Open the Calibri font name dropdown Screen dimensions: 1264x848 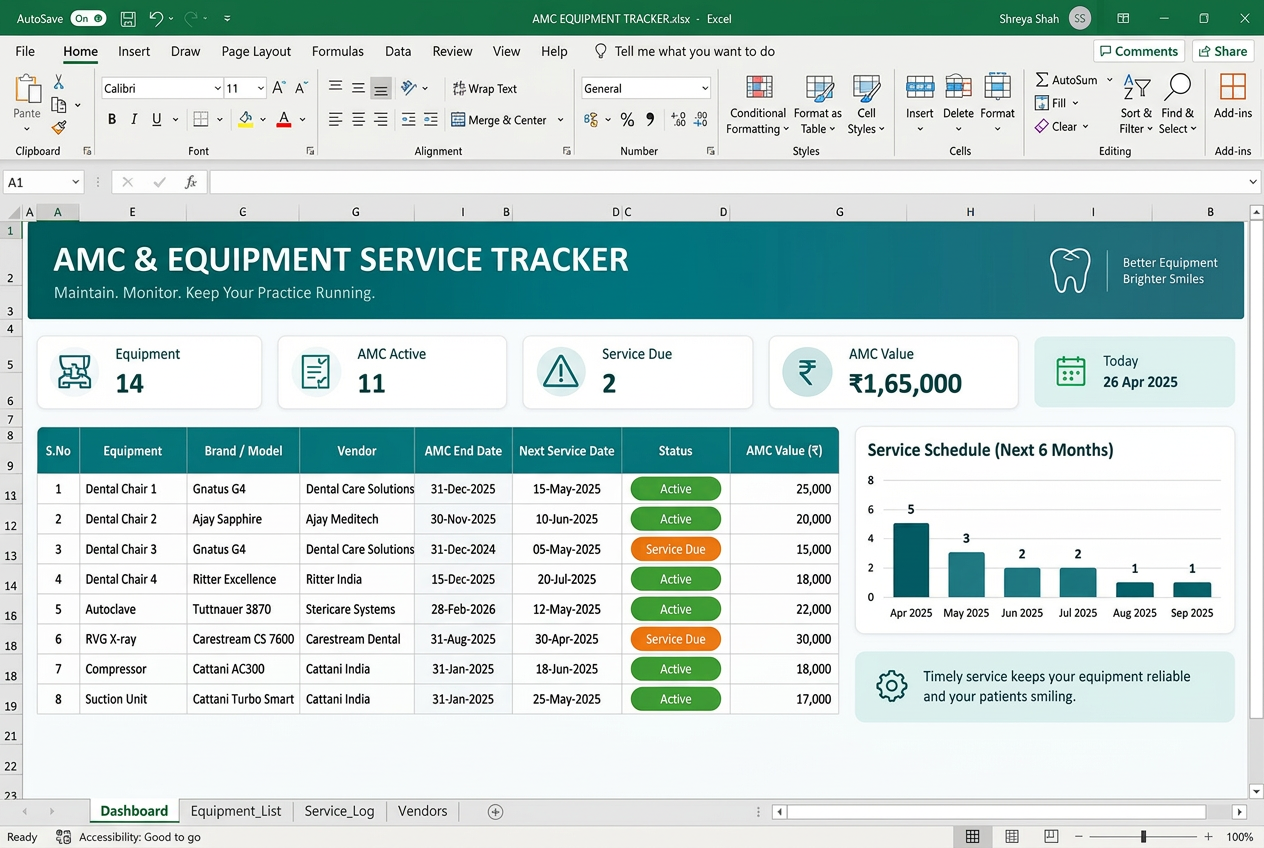(217, 88)
